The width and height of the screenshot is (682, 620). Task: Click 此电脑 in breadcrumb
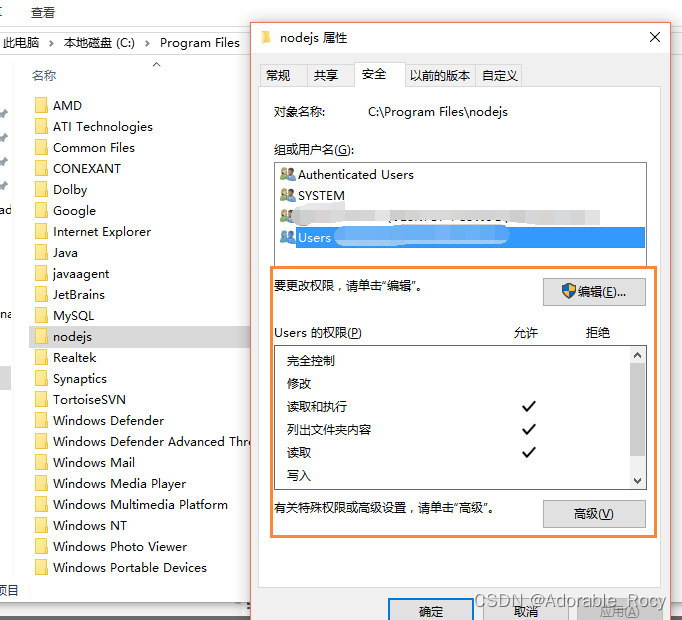point(21,43)
